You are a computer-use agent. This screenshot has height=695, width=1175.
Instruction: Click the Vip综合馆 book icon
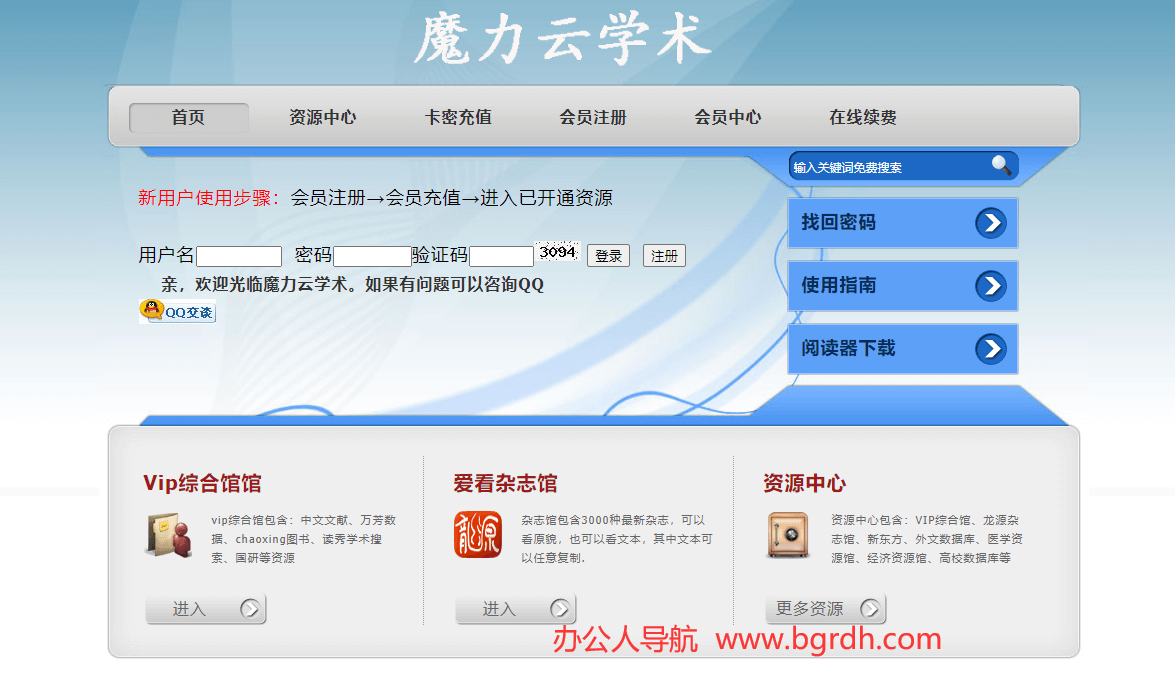pos(169,535)
